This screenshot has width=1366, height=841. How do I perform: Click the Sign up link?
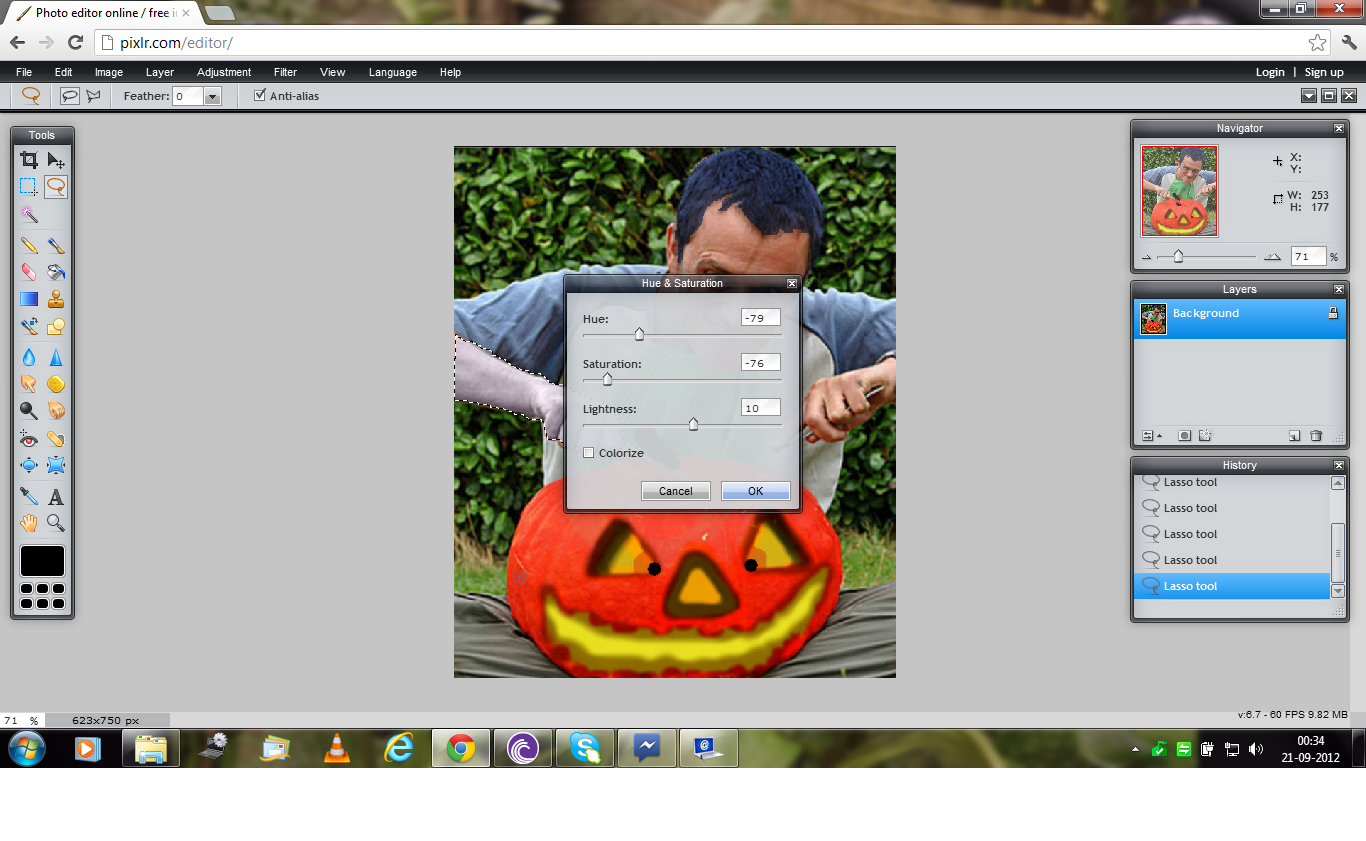(1324, 72)
